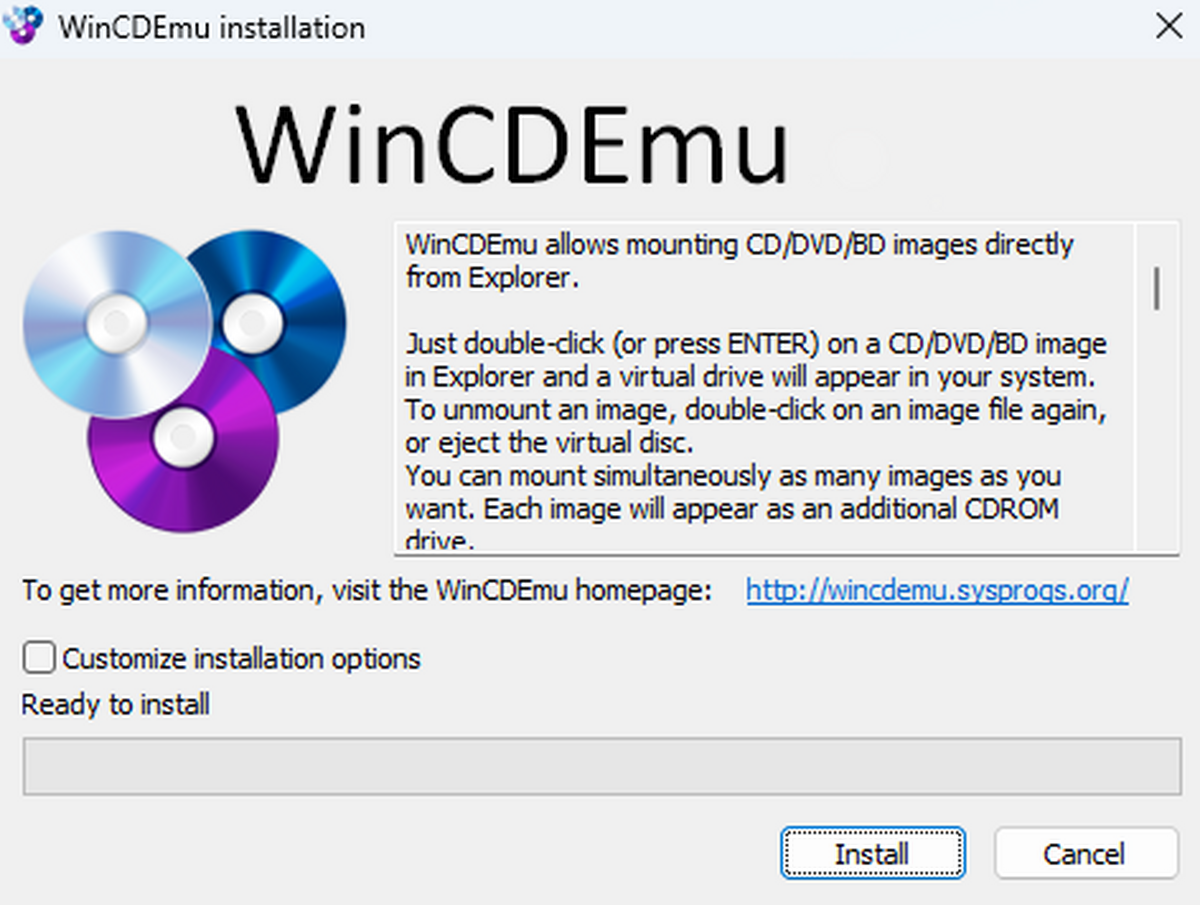Click the "Just double-click" instruction line
Image resolution: width=1200 pixels, height=905 pixels.
coord(755,345)
